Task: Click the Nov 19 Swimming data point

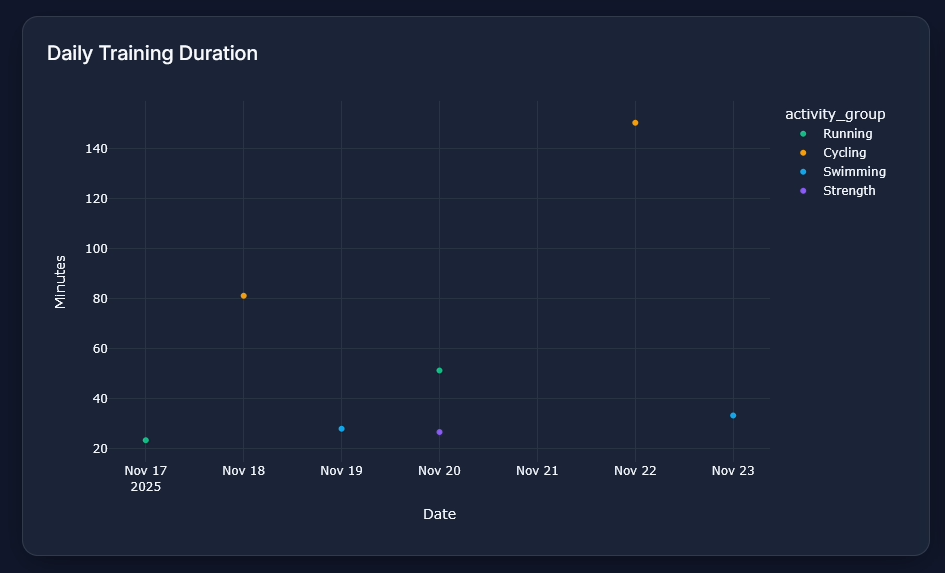Action: point(341,429)
